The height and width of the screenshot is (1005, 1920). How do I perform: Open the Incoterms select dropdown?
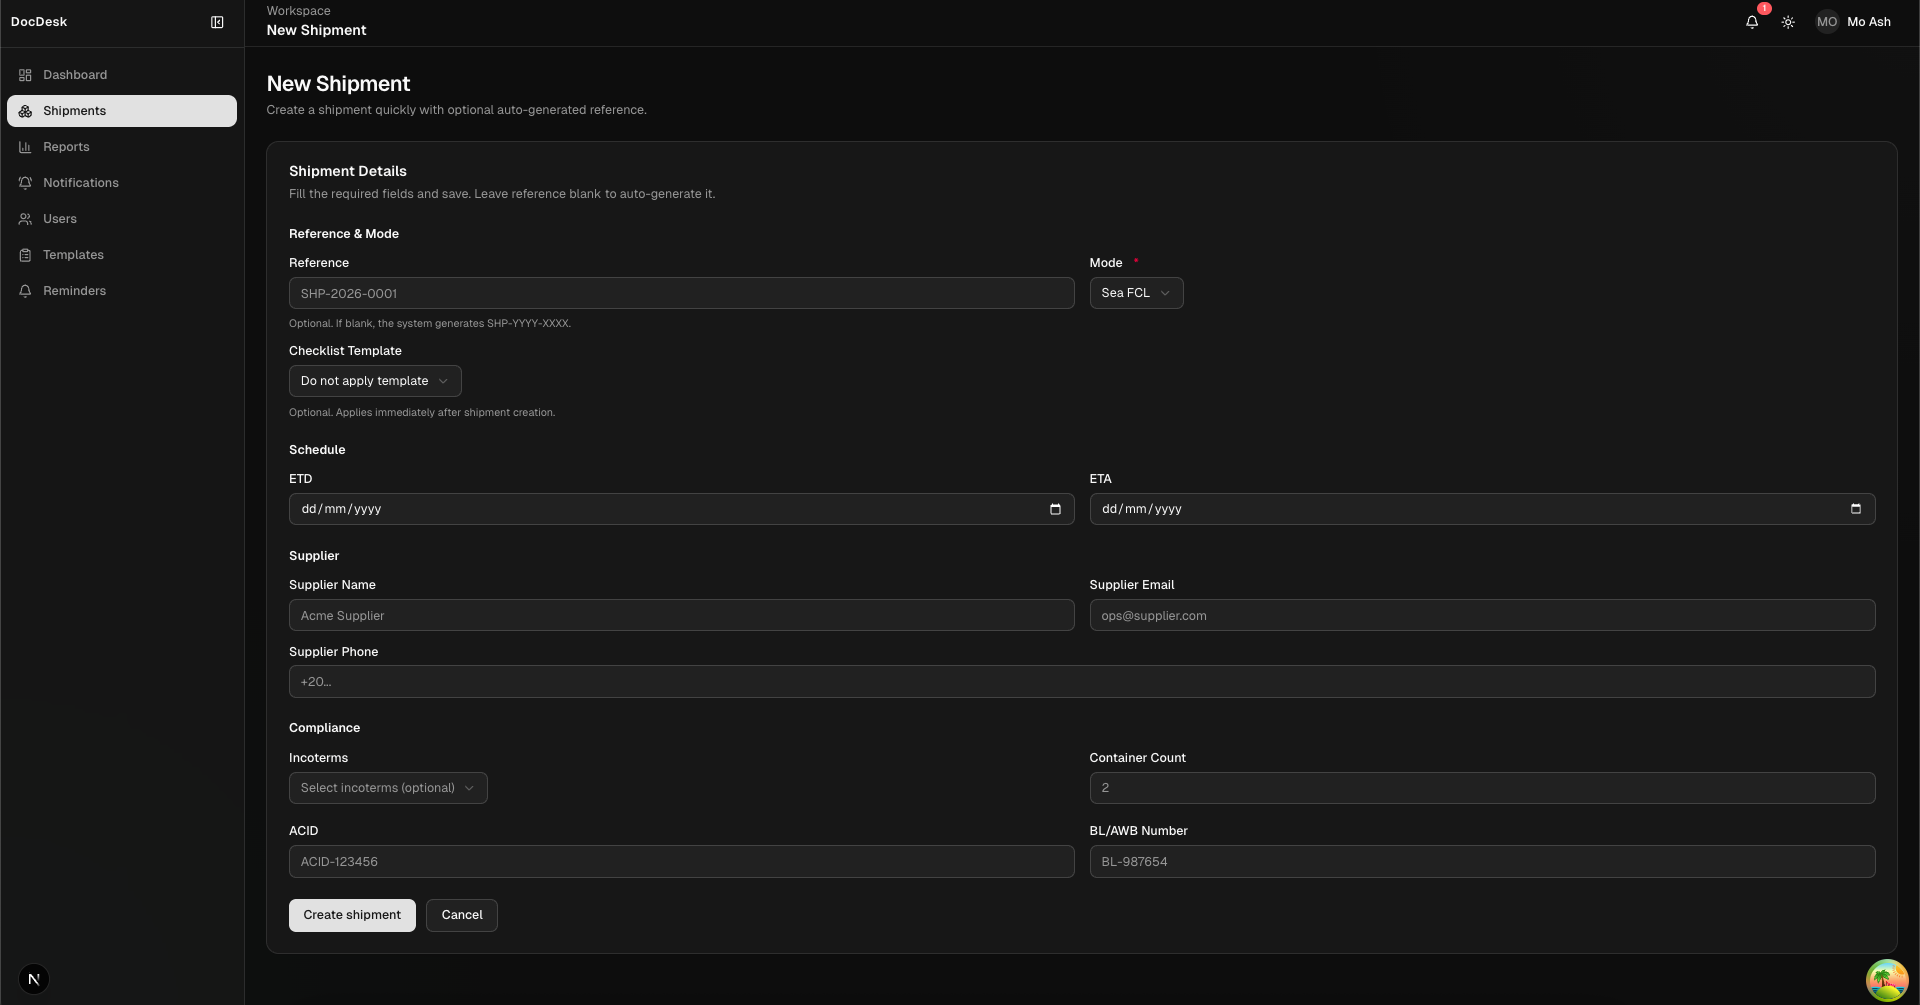[388, 788]
